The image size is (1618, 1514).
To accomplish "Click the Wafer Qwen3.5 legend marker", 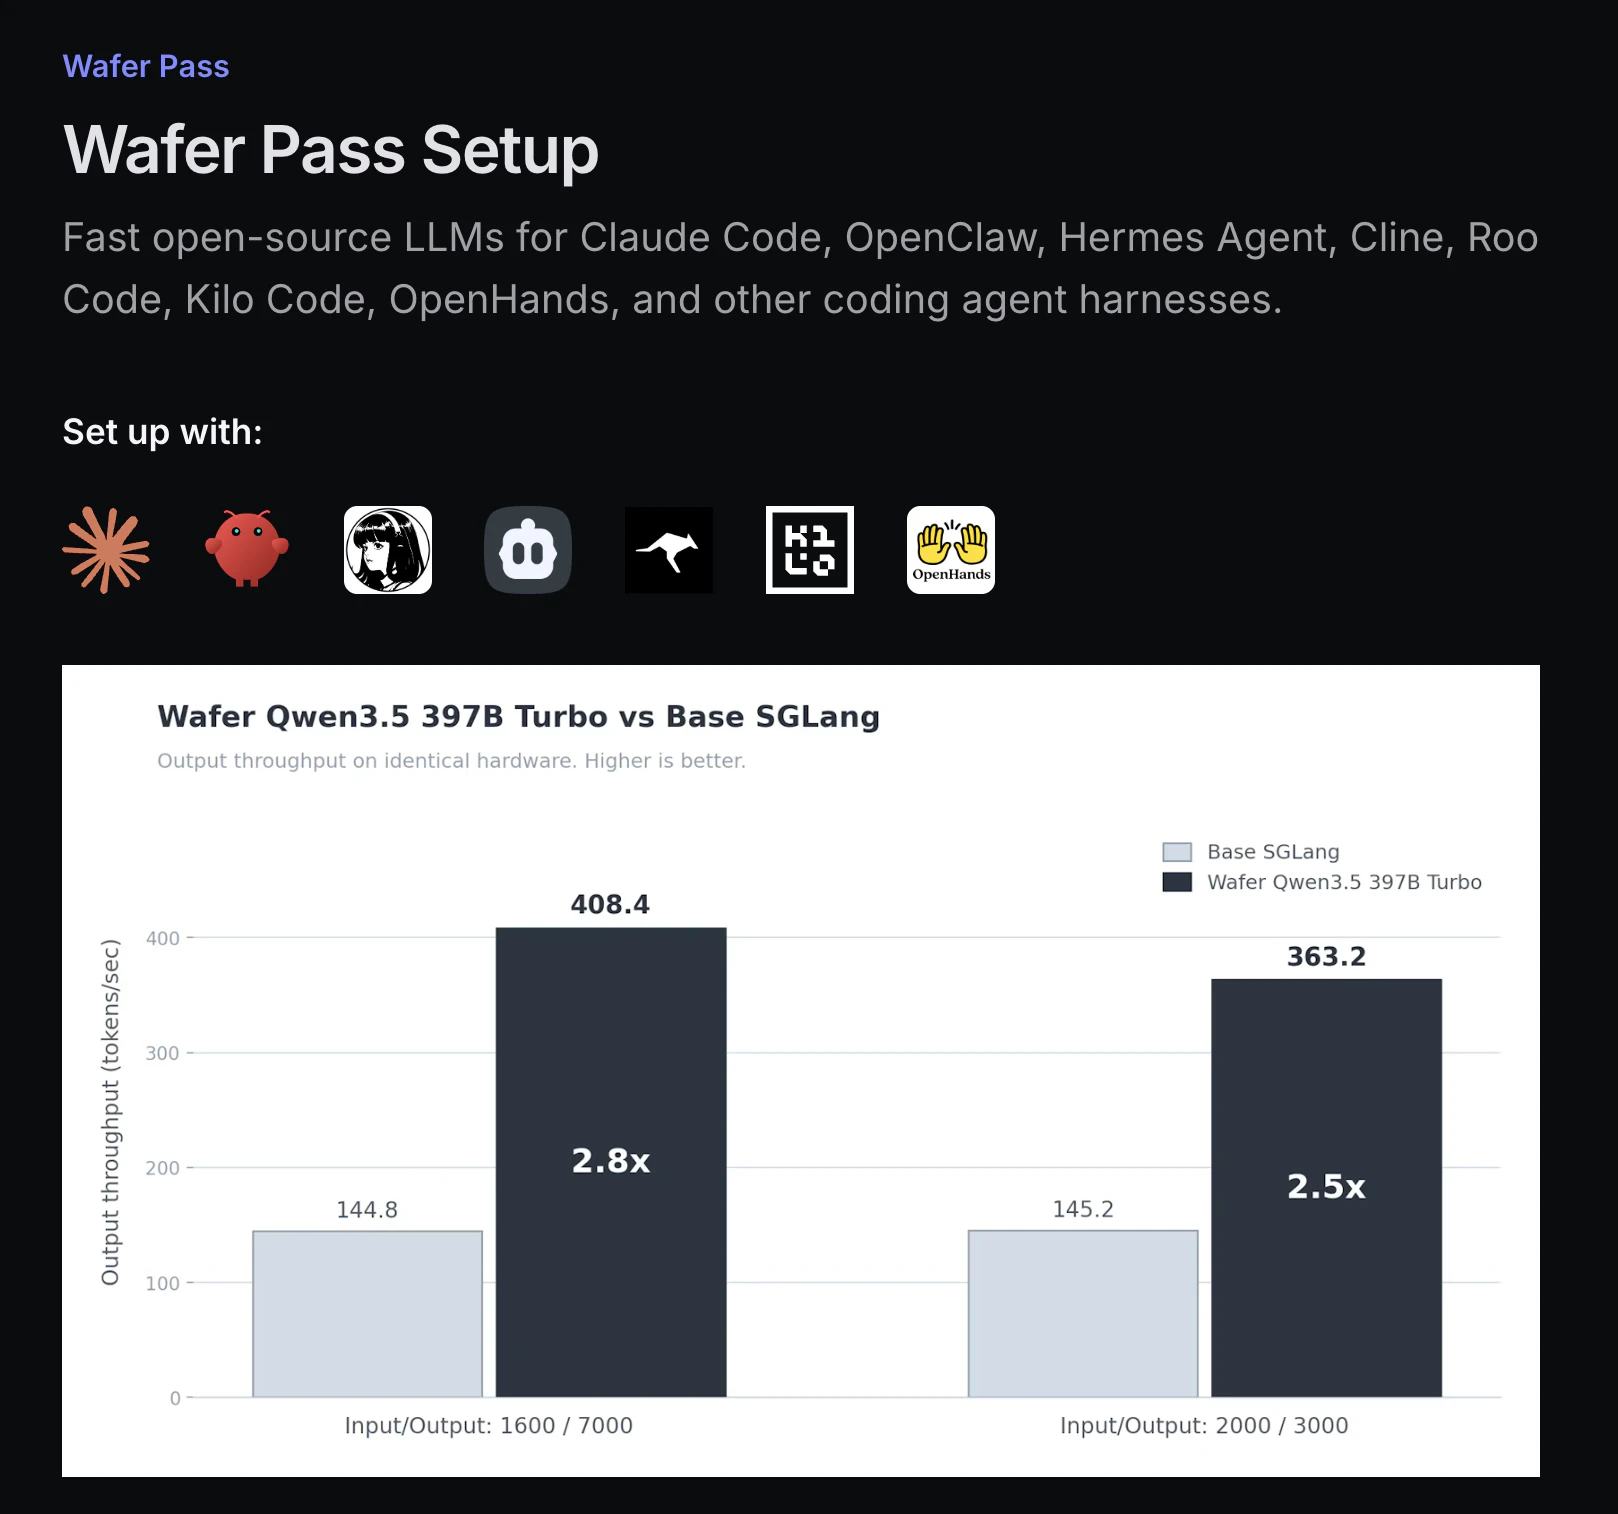I will point(1178,882).
